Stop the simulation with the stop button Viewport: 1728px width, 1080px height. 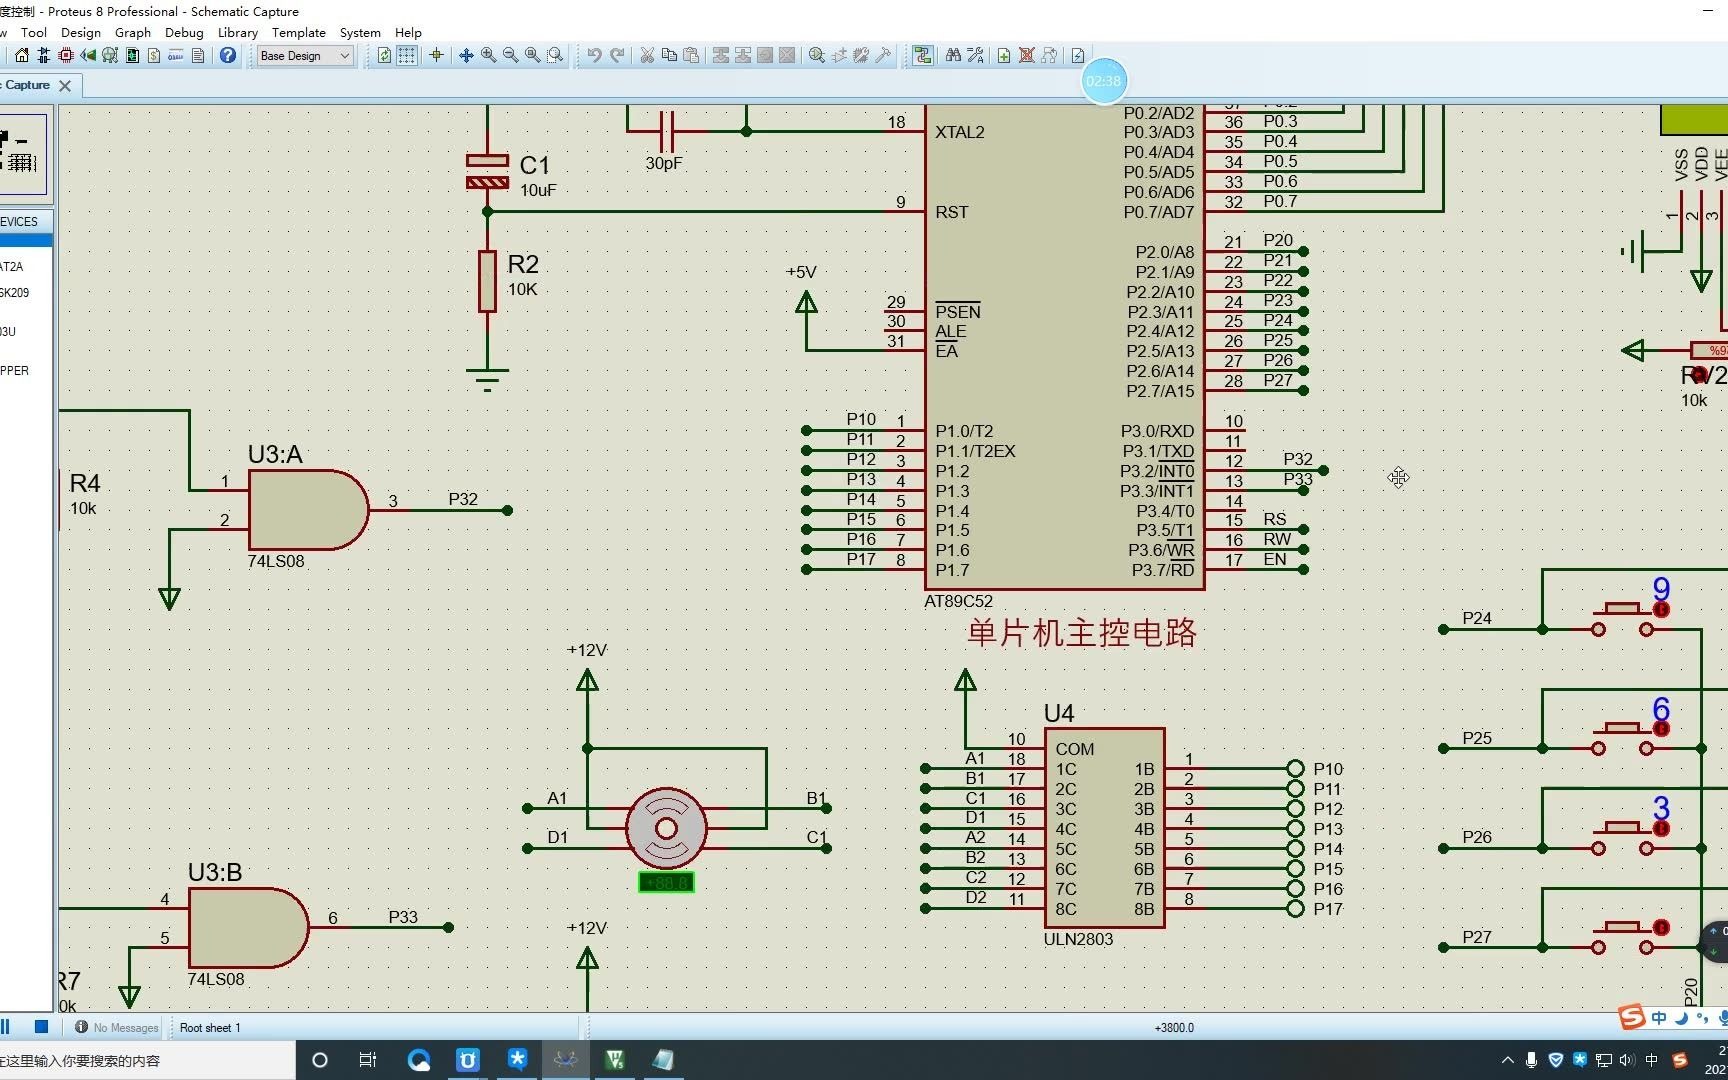pos(41,1027)
